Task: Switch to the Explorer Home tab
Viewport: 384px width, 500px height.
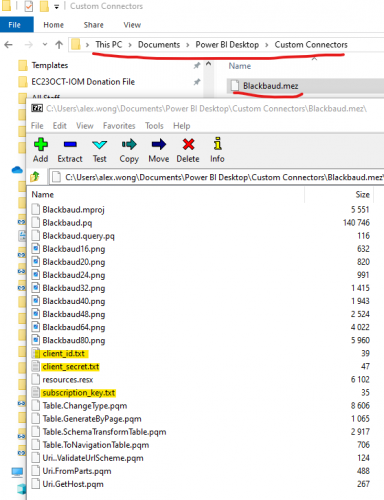Action: (54, 25)
